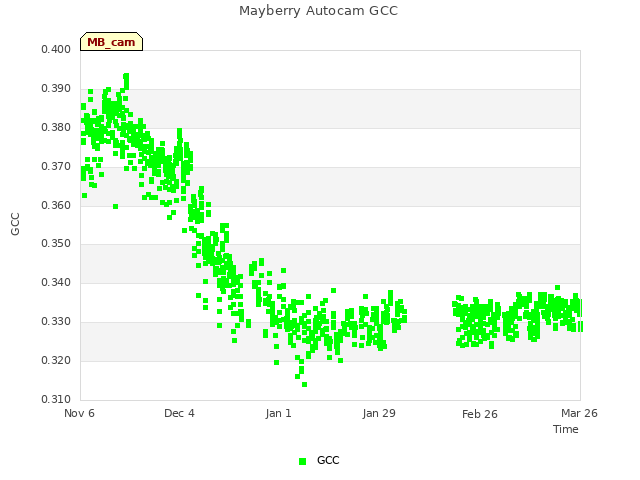Click the 0.320 y-axis label
640x480 pixels.
pyautogui.click(x=56, y=360)
